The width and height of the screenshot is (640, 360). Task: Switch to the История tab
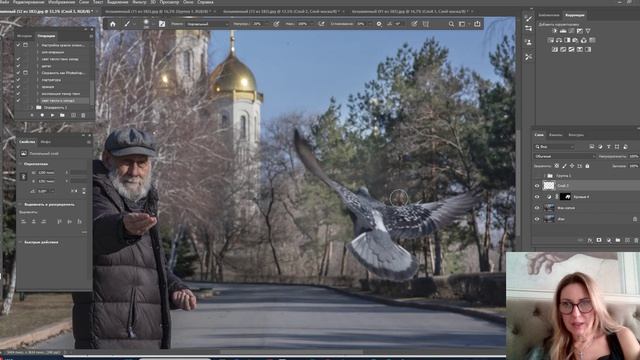click(24, 36)
